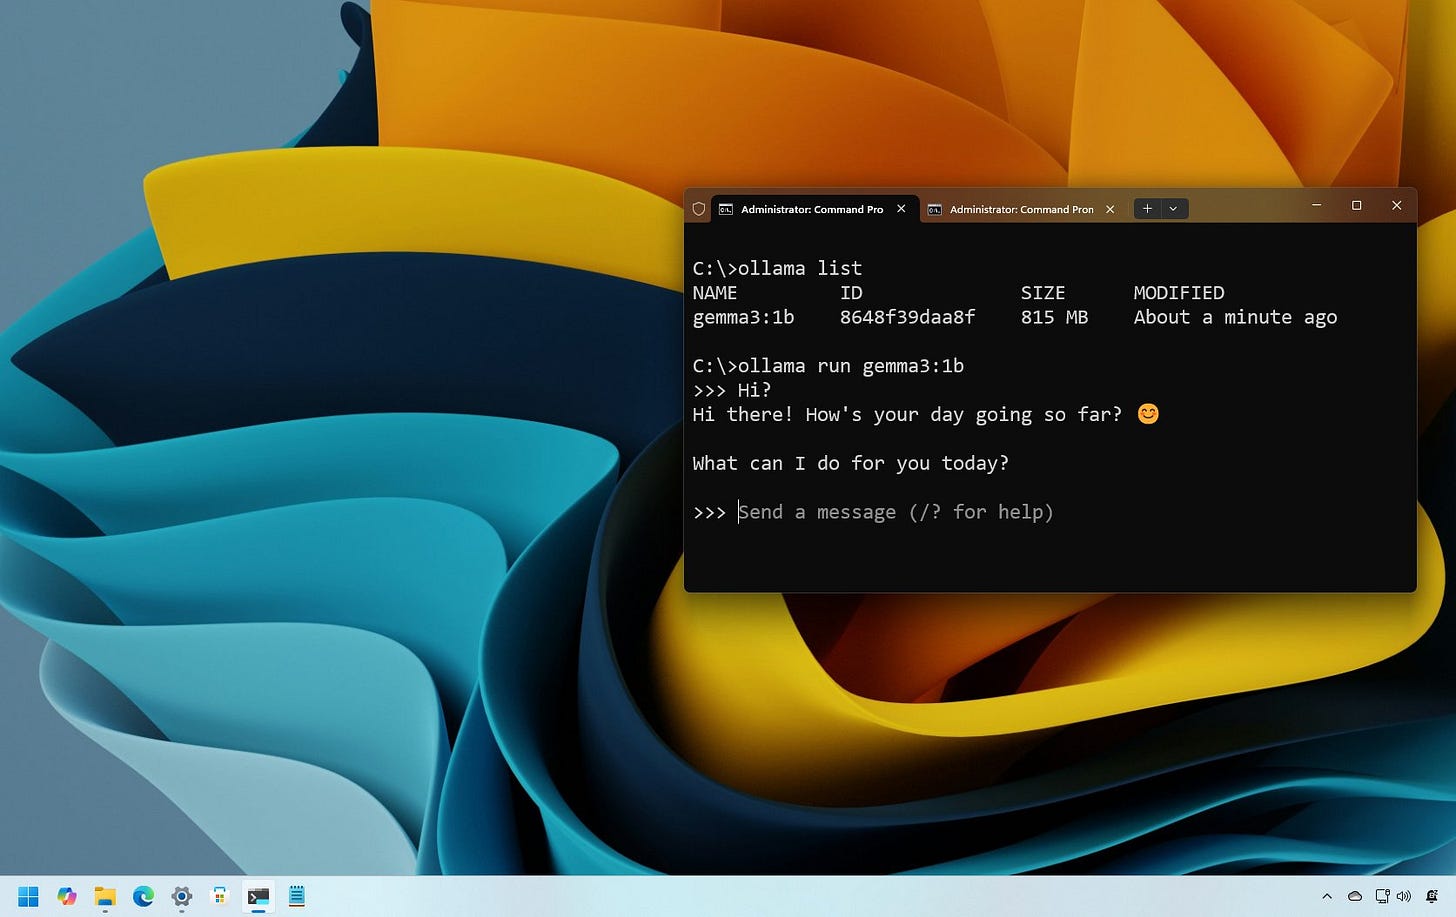This screenshot has width=1456, height=917.
Task: Click the smiling emoji in the response
Action: 1148,414
